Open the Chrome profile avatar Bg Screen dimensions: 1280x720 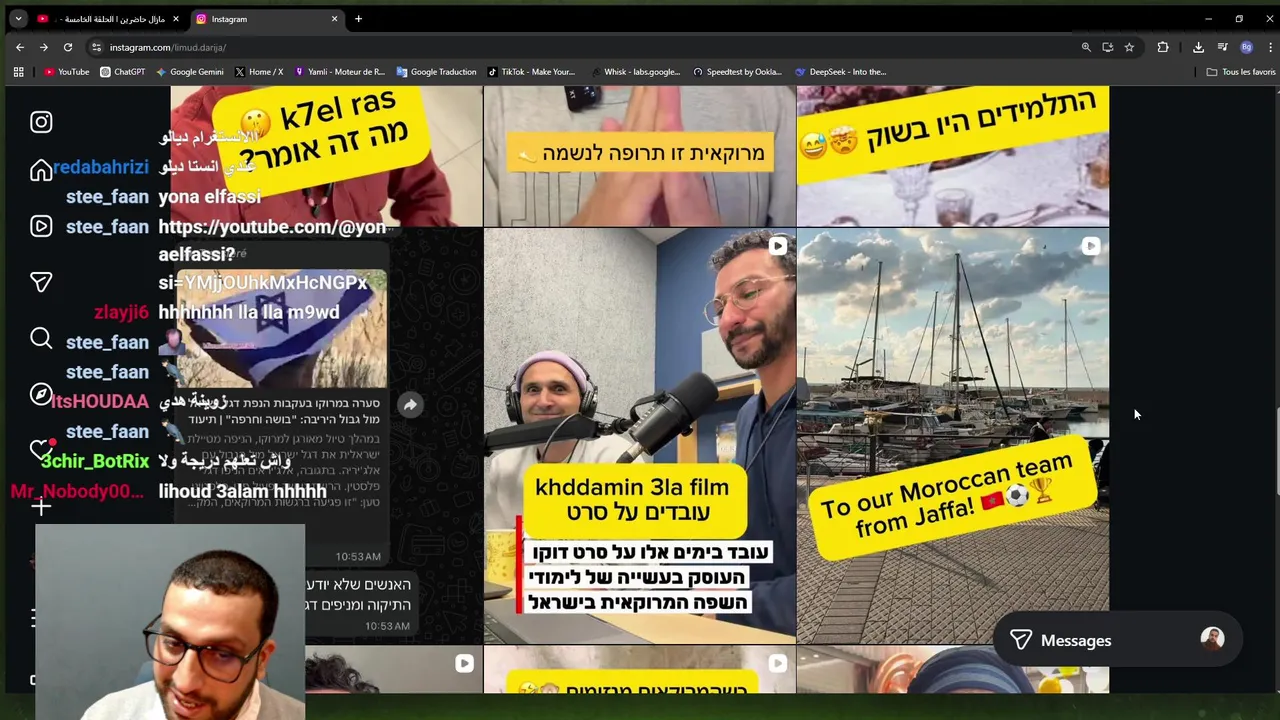[1246, 47]
